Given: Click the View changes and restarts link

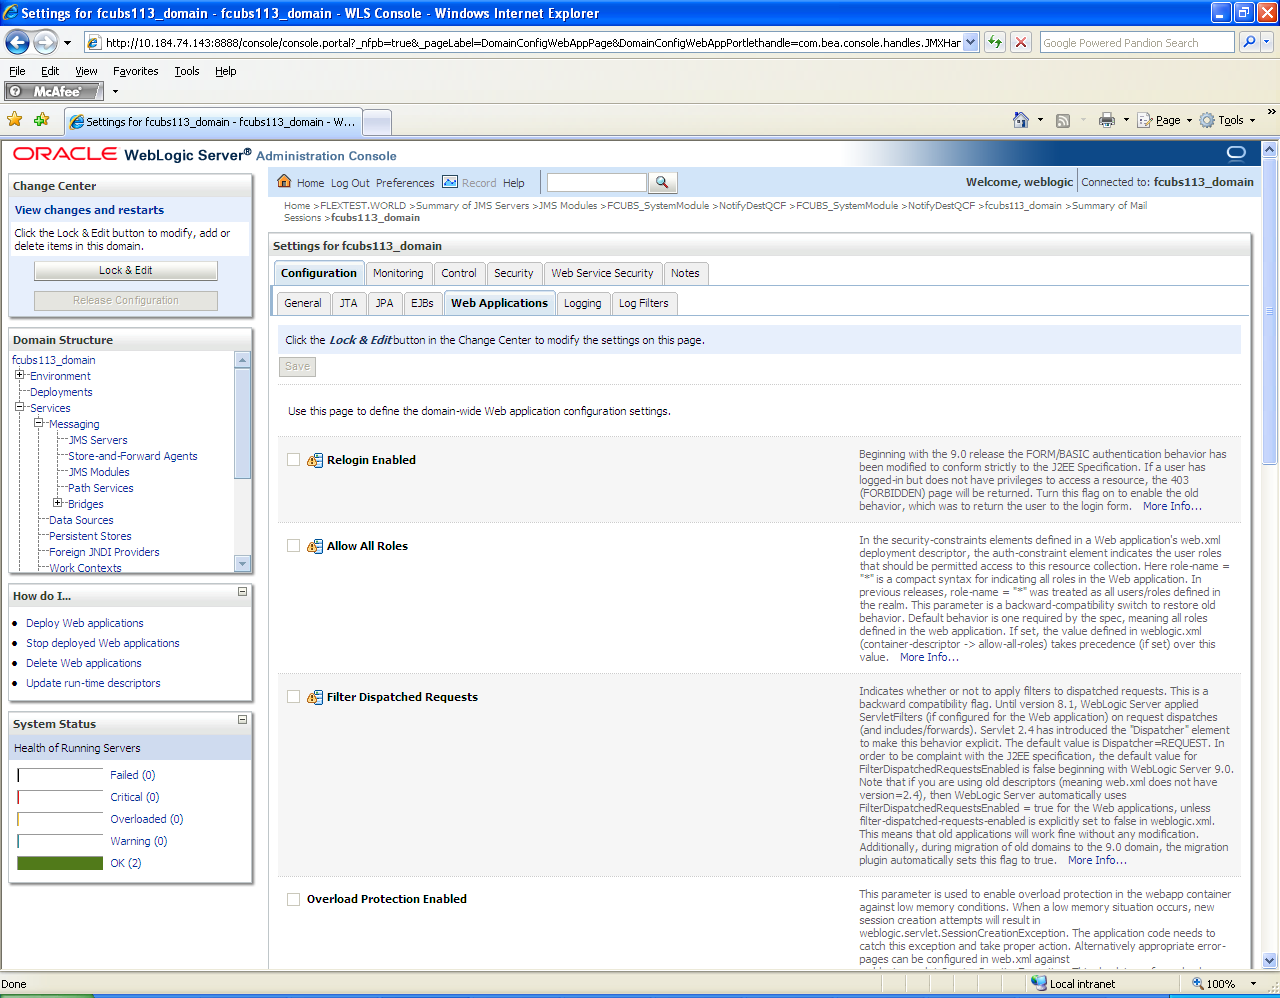Looking at the screenshot, I should pos(89,210).
